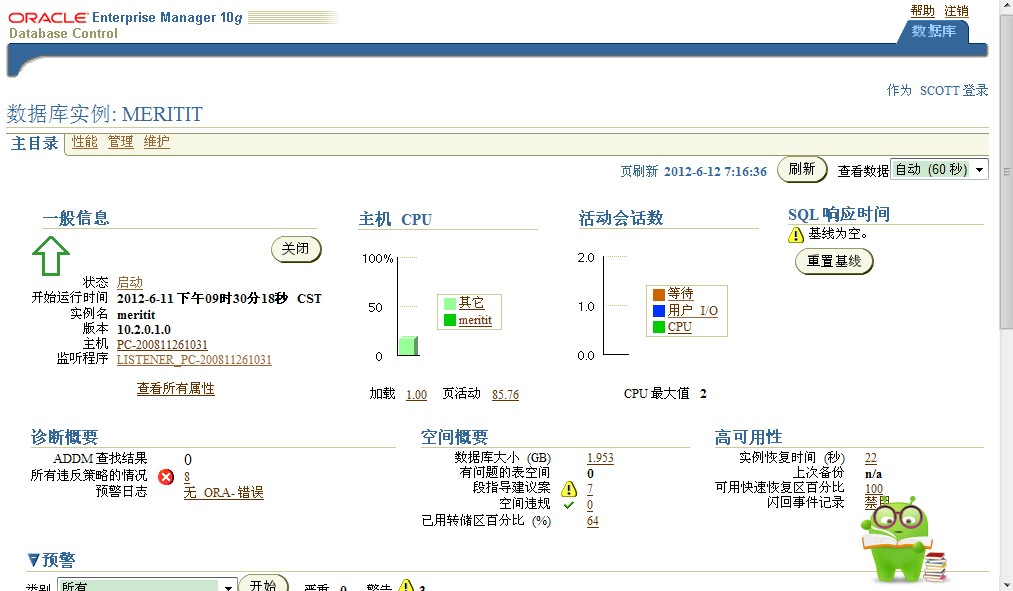The height and width of the screenshot is (591, 1013).
Task: Click the paging activity 85.76 link
Action: [505, 395]
